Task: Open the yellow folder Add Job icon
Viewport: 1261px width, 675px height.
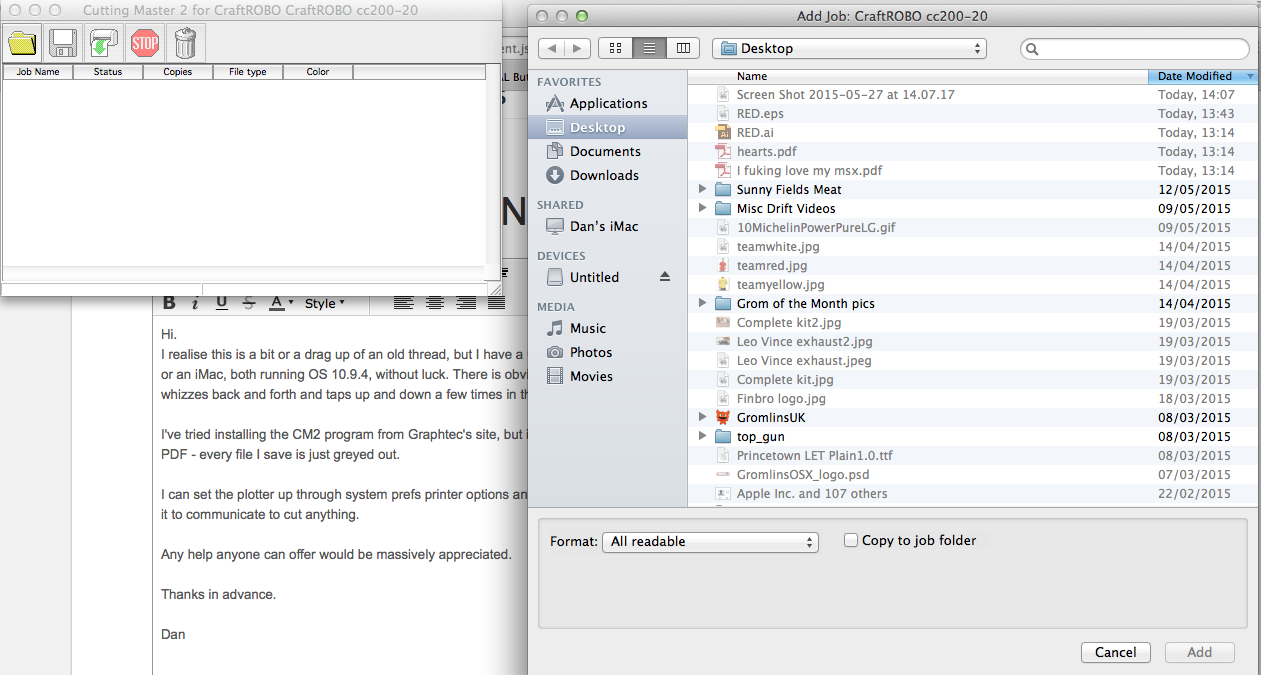Action: click(22, 43)
